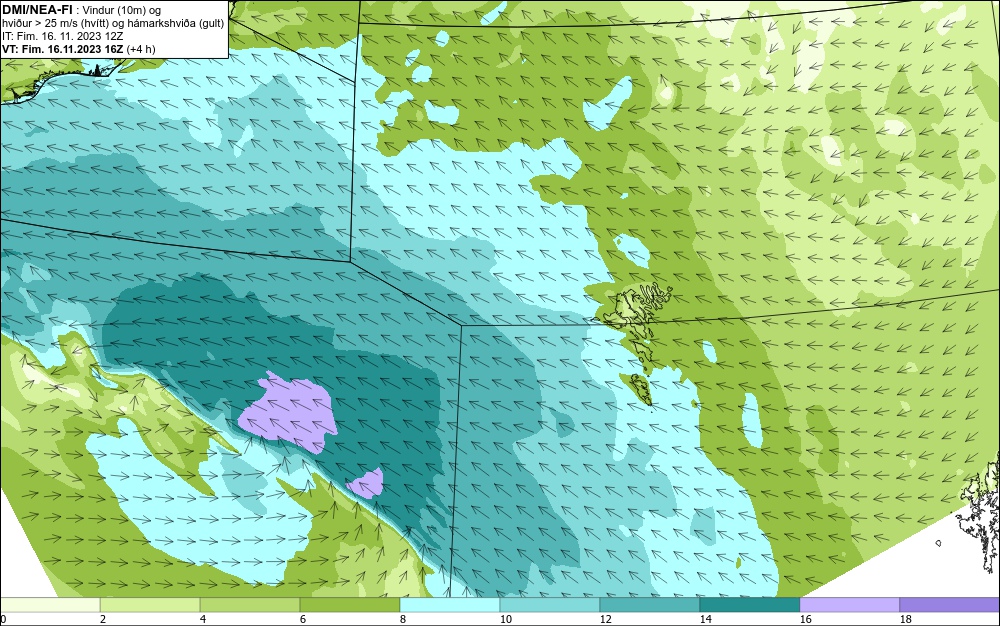This screenshot has width=1000, height=626.
Task: Select the 6–8 m/s olive green swatch
Action: point(349,604)
